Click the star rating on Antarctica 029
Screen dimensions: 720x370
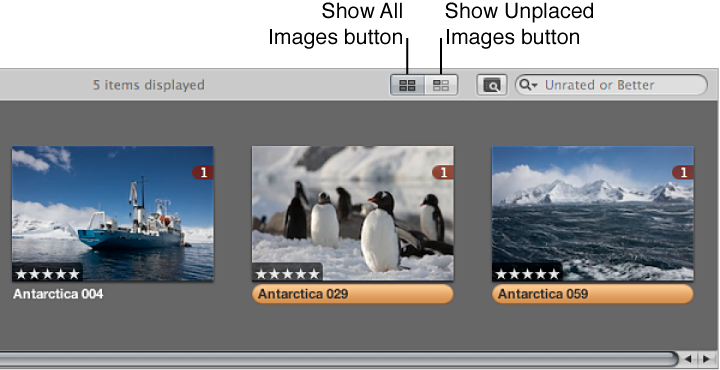coord(287,274)
